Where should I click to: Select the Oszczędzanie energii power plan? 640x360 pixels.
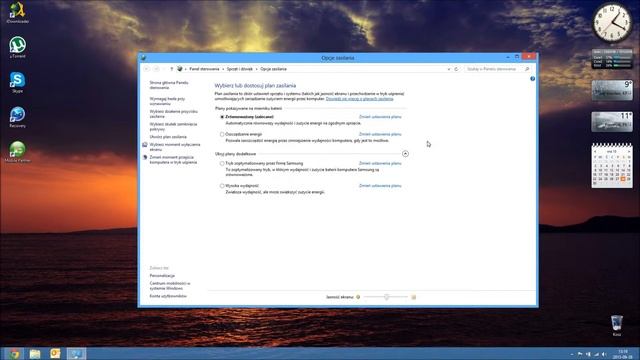pos(222,134)
